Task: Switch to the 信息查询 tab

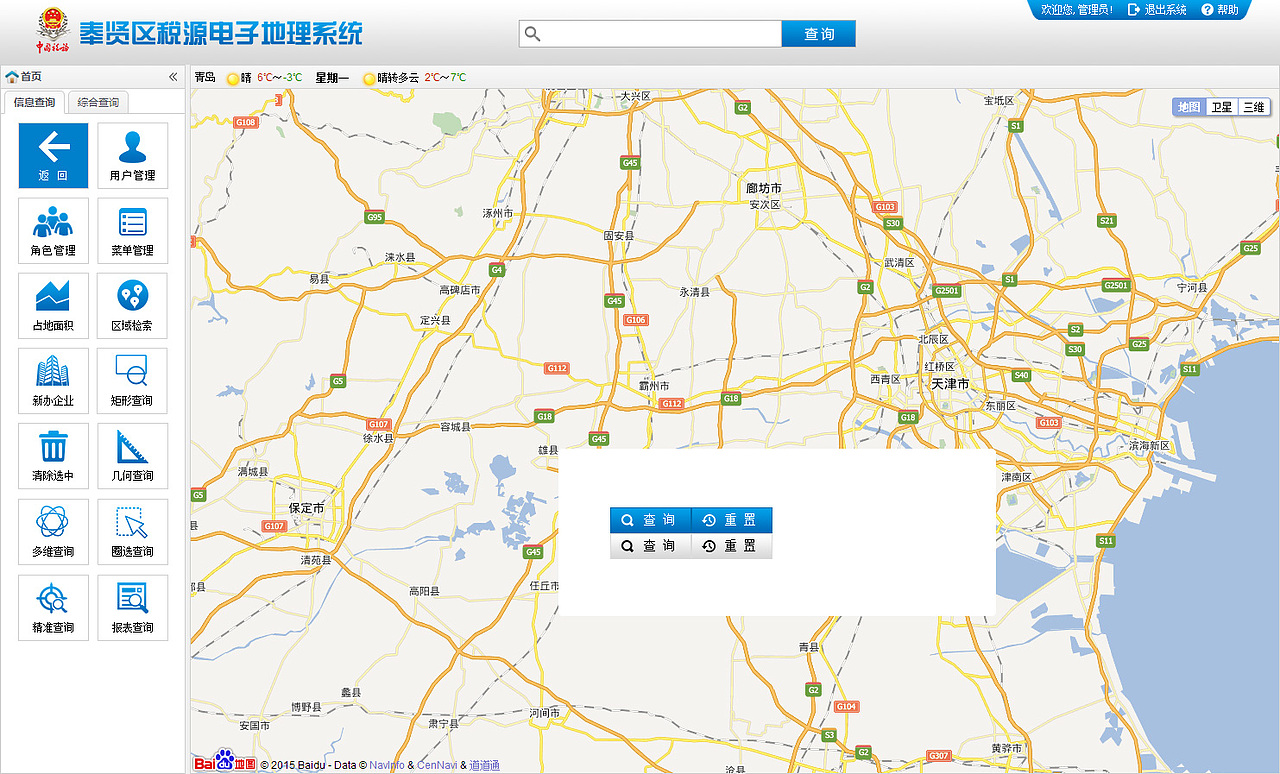Action: point(35,102)
